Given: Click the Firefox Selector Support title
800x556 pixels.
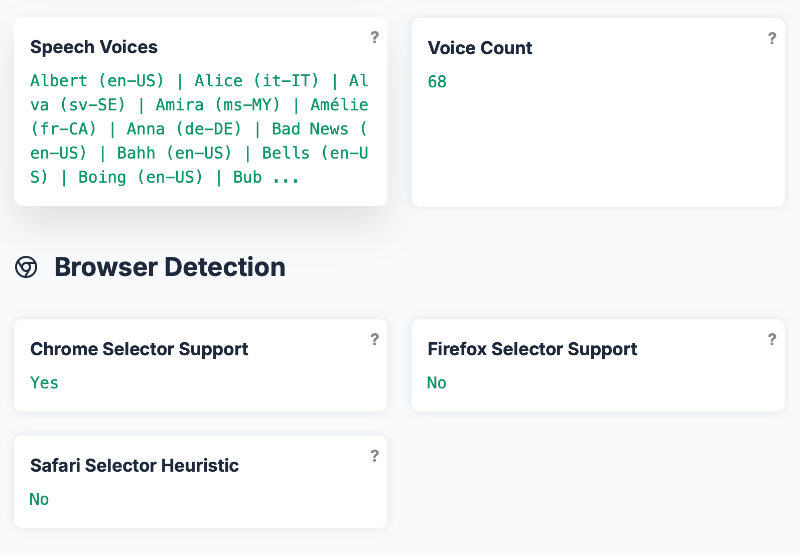Looking at the screenshot, I should (532, 349).
